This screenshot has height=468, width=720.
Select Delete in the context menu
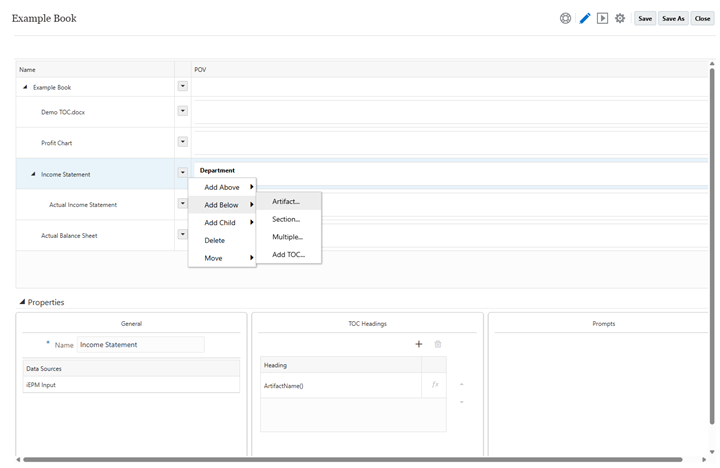[x=215, y=240]
